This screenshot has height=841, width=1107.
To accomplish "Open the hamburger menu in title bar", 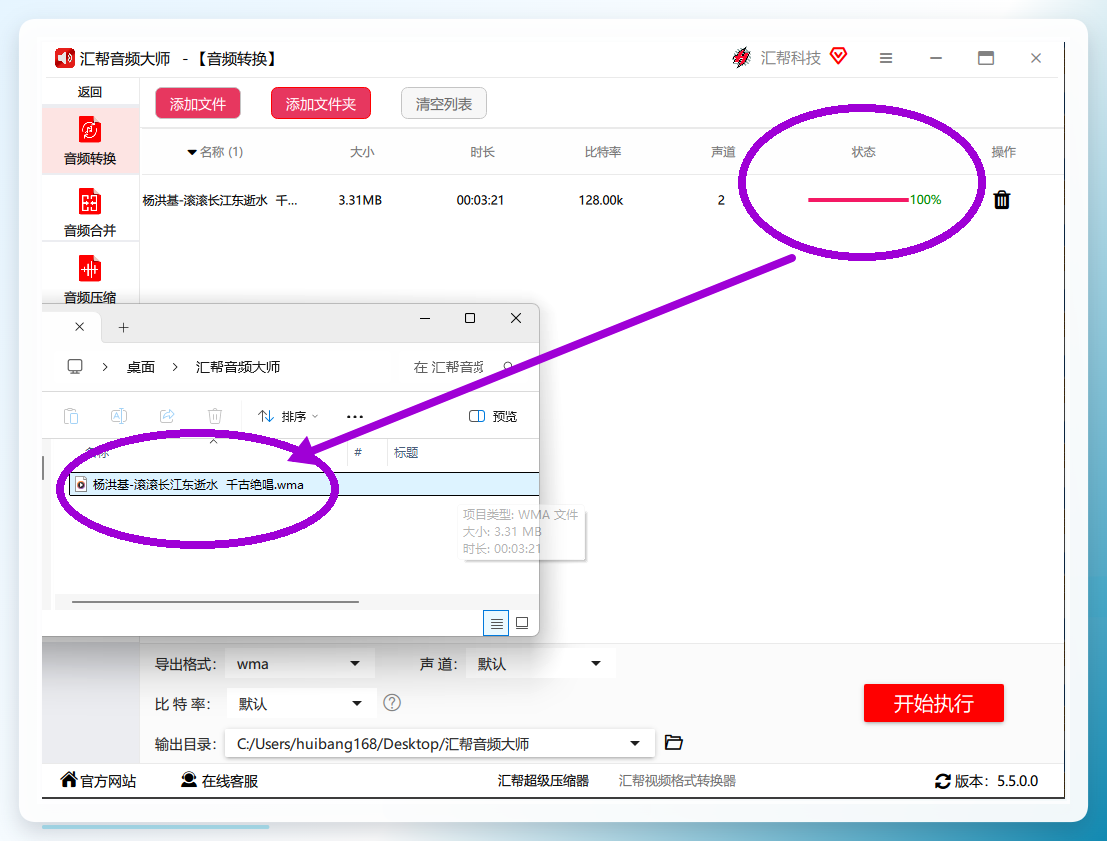I will (885, 59).
